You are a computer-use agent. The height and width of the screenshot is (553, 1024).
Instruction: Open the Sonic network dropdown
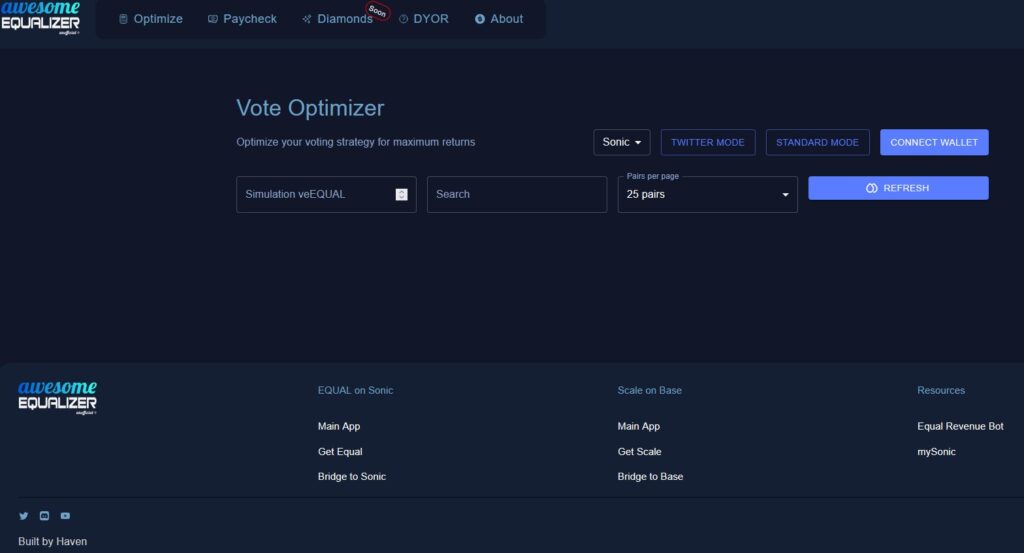coord(621,142)
